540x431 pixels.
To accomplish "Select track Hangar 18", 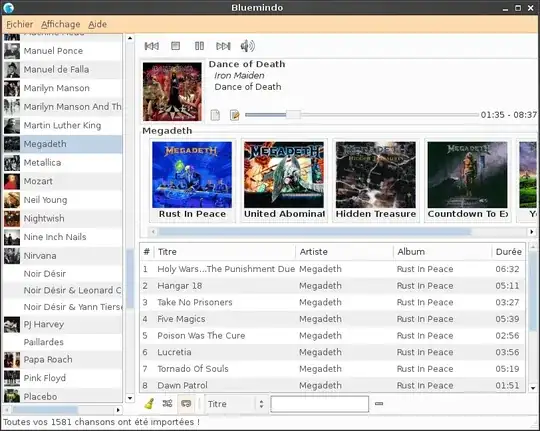I will pos(332,286).
